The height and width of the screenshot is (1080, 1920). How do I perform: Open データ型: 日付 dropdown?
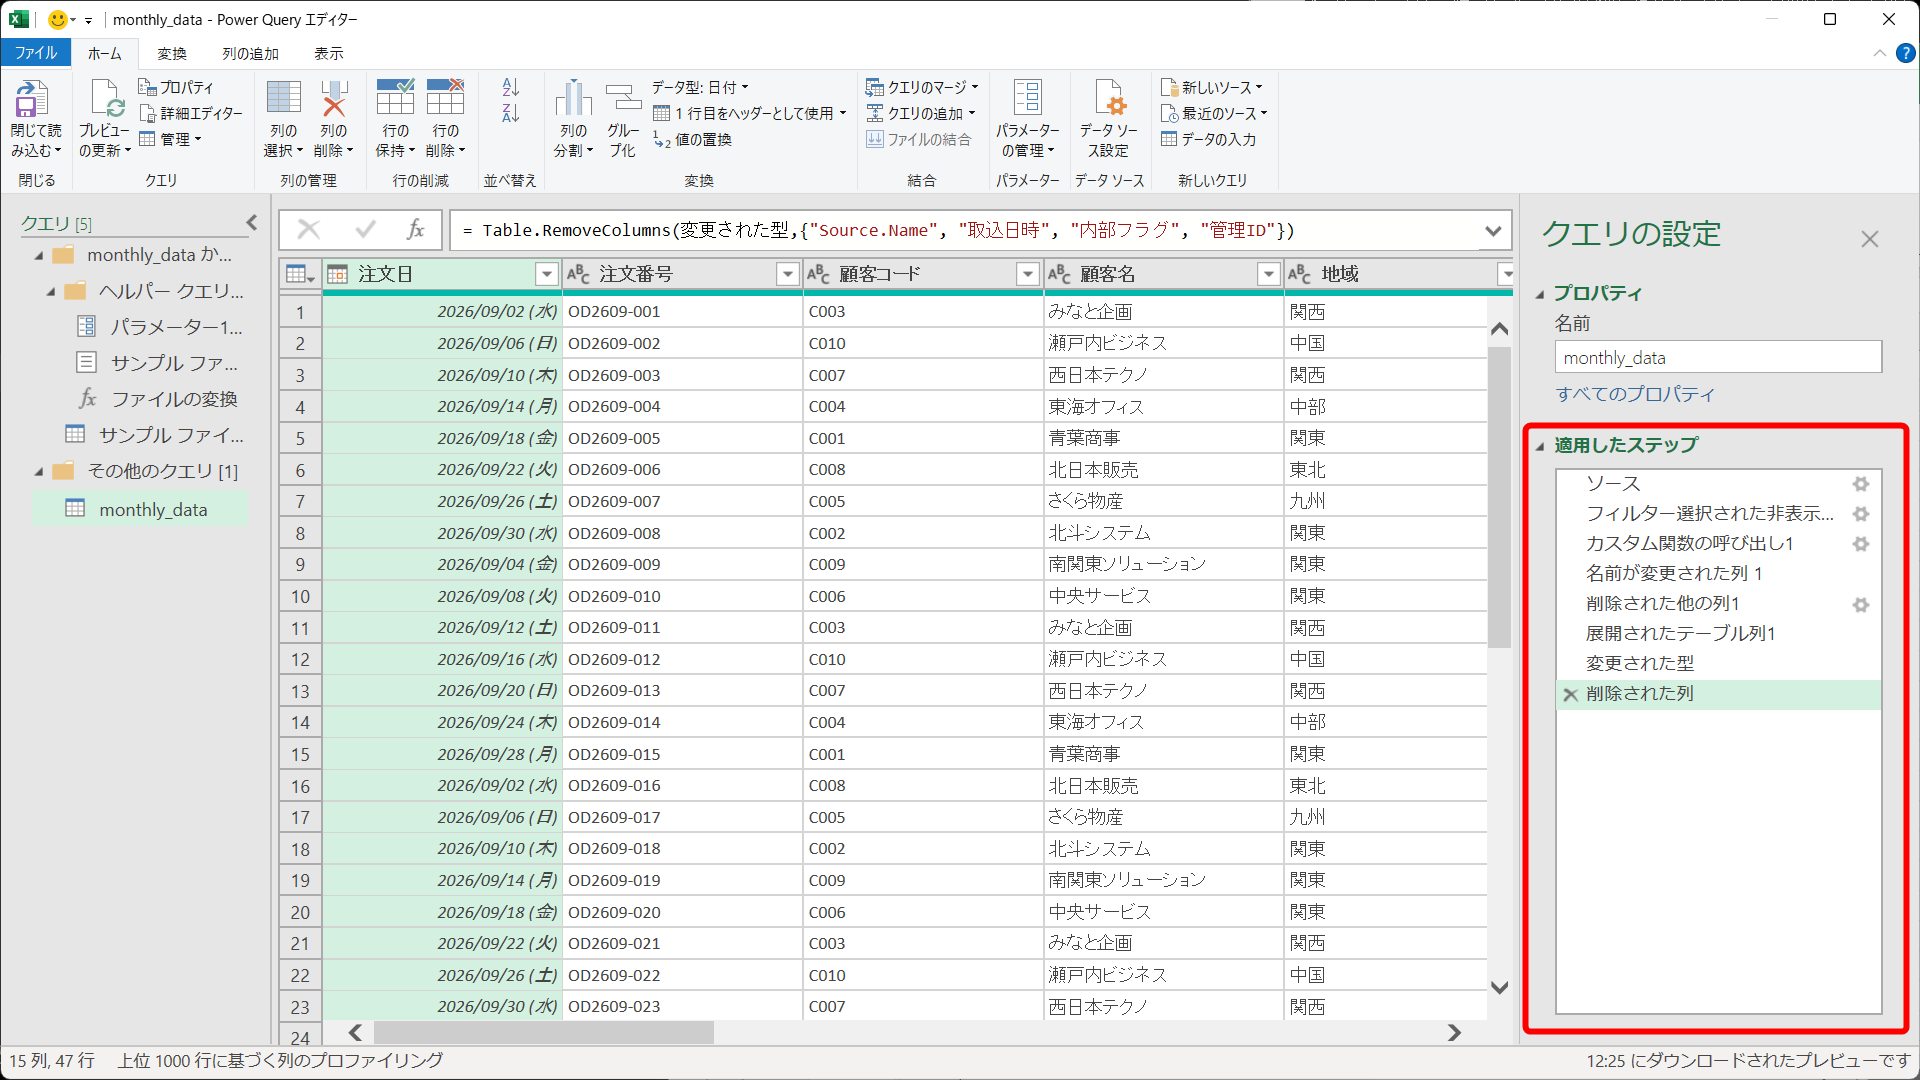pyautogui.click(x=700, y=87)
